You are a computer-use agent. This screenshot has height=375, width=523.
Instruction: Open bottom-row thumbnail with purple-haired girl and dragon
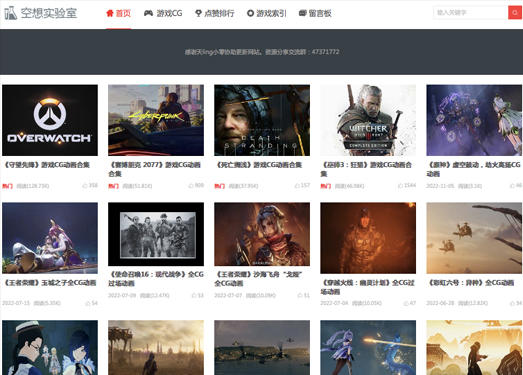pos(368,348)
